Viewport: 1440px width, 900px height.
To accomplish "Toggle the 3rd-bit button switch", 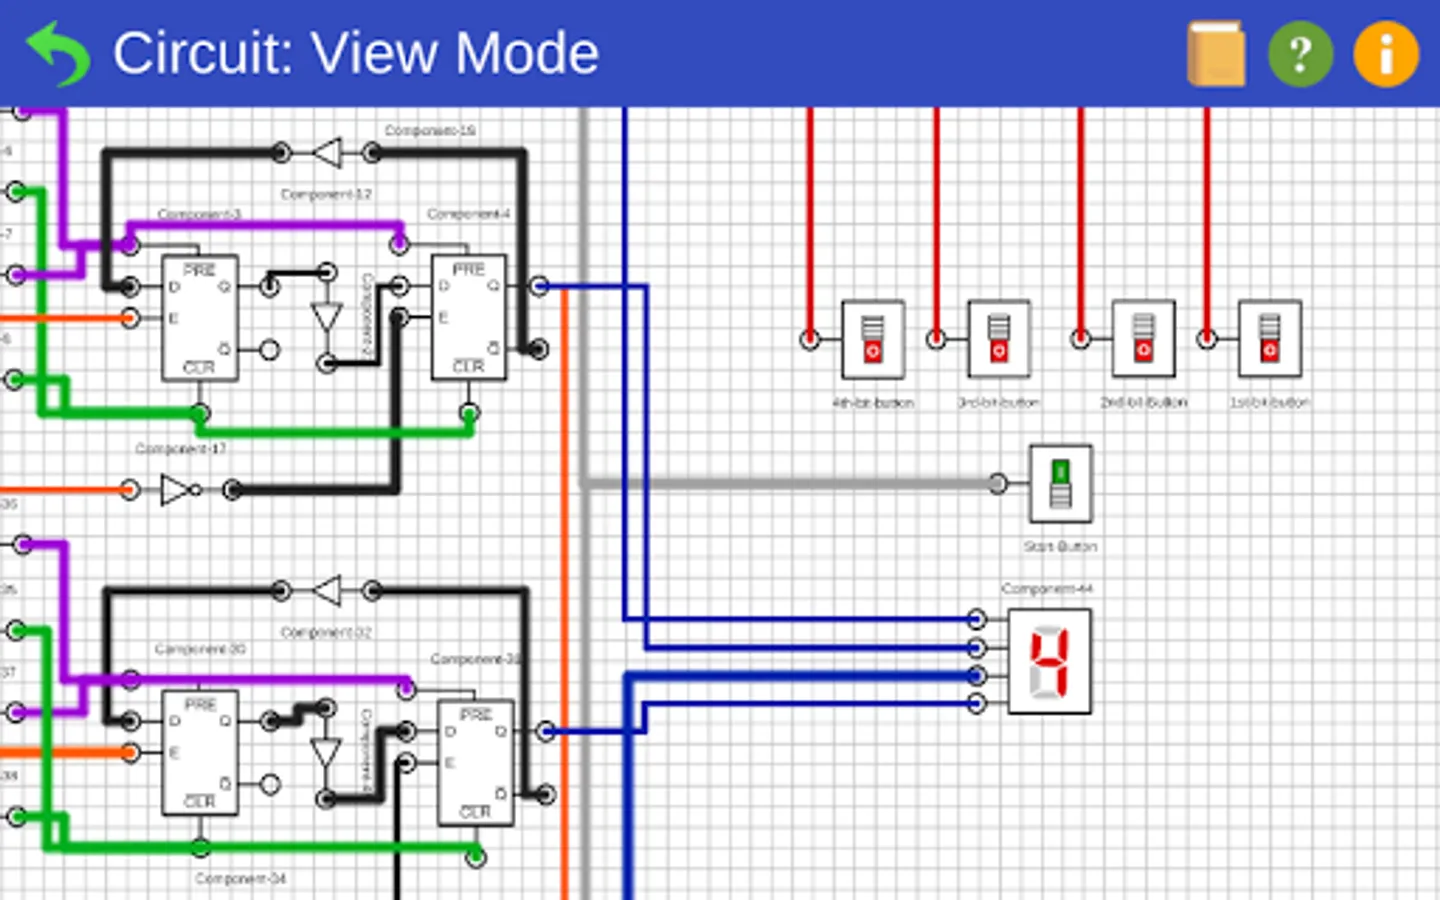I will (x=999, y=340).
